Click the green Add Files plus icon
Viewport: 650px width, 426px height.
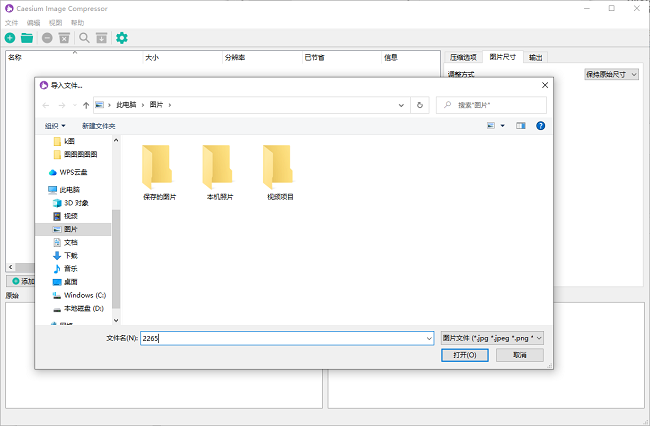[10, 38]
